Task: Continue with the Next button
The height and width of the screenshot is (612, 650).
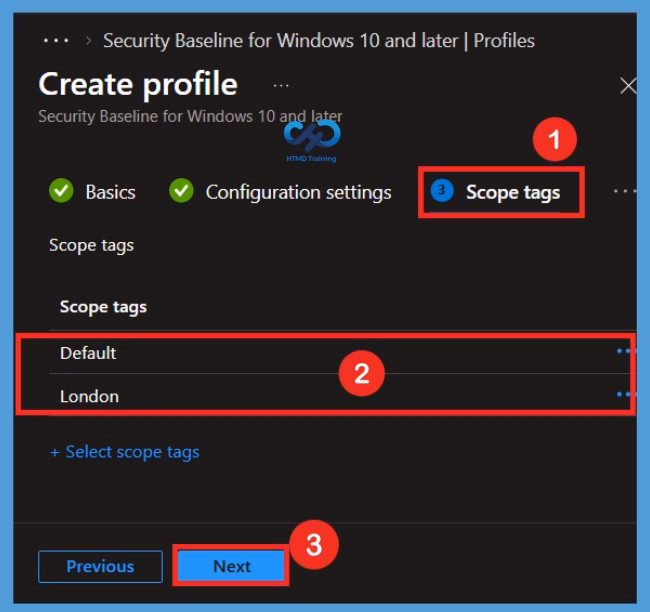Action: pyautogui.click(x=231, y=566)
